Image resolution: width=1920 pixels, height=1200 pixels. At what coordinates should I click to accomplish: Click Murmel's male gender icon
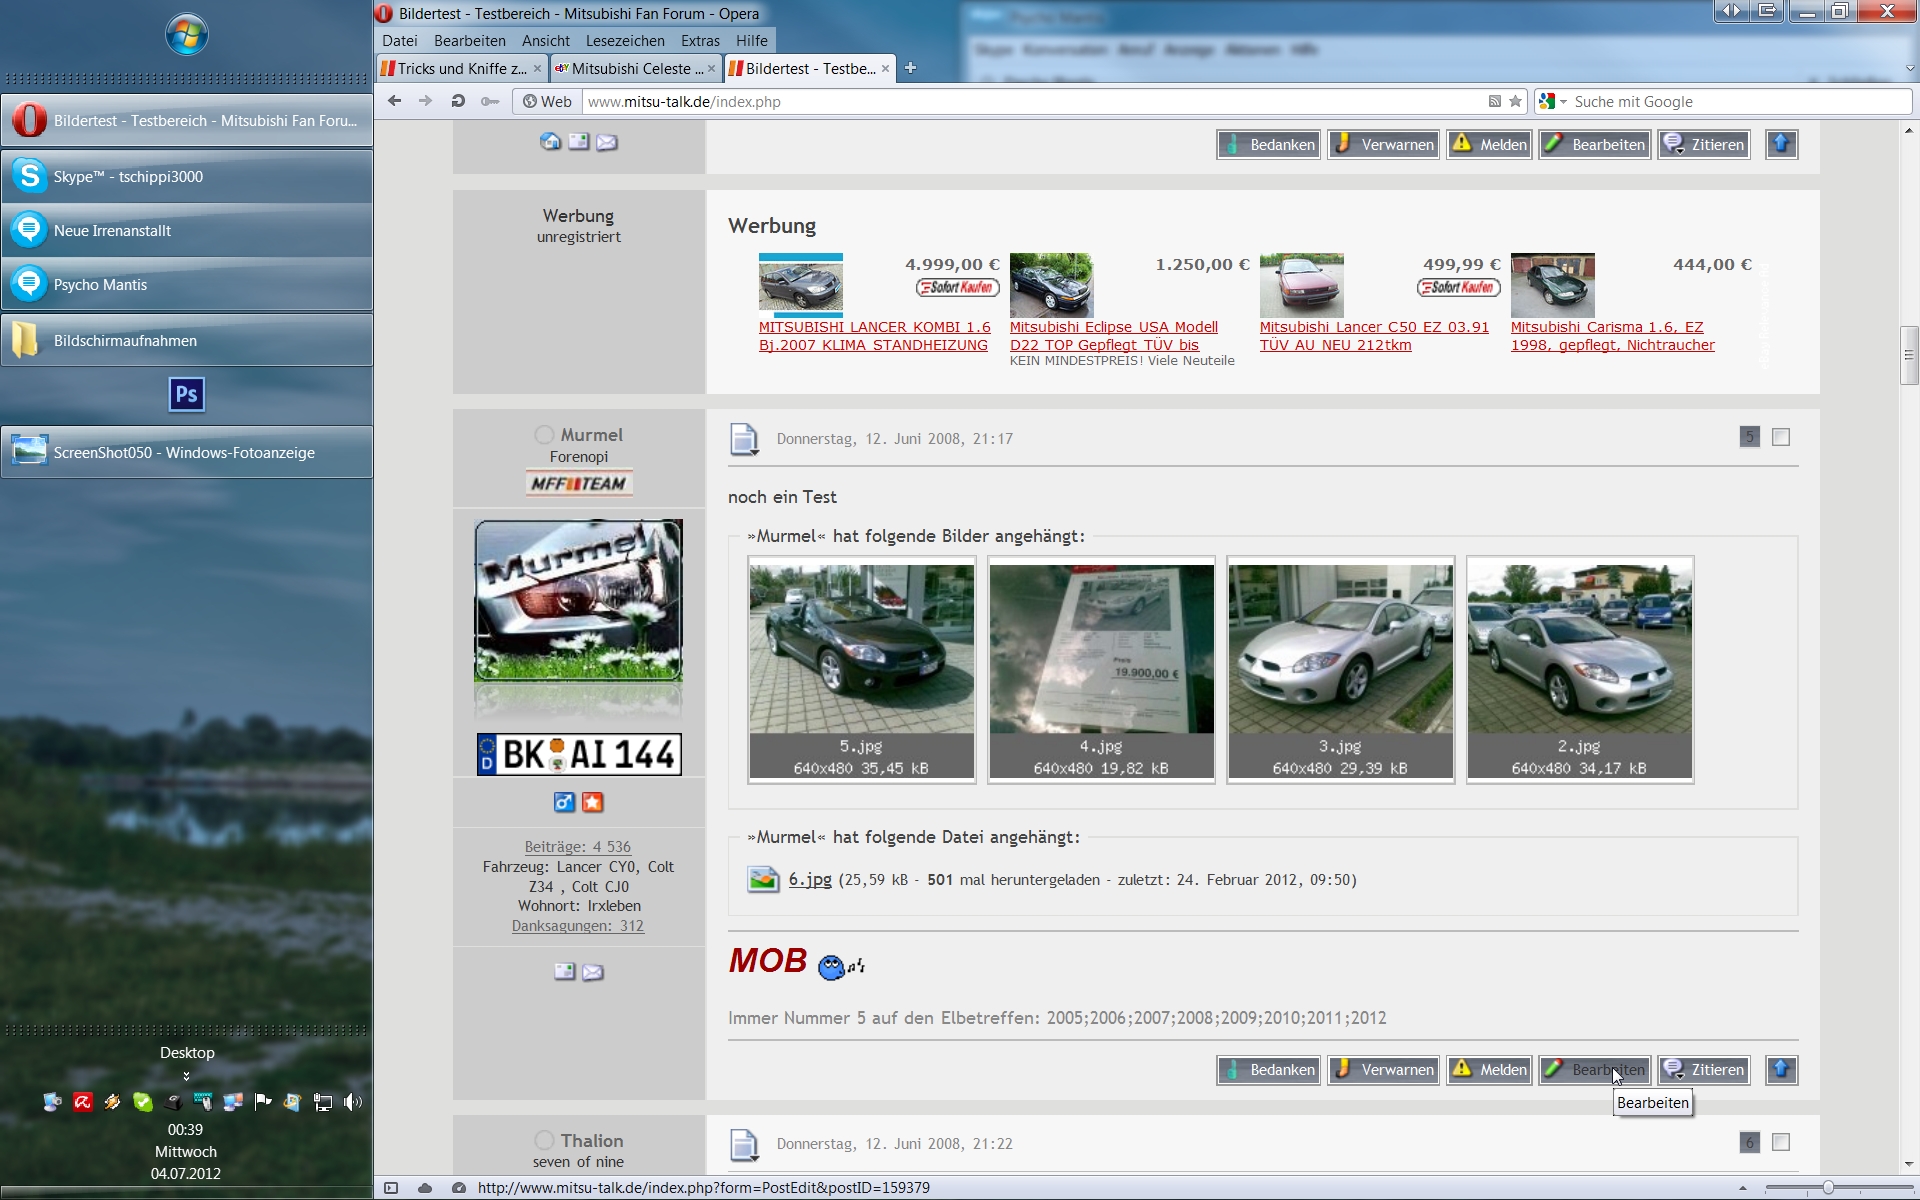pos(564,802)
